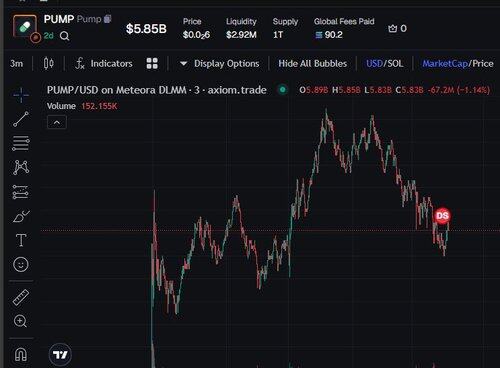This screenshot has height=368, width=500.
Task: Activate the zoom in tool
Action: pos(20,321)
